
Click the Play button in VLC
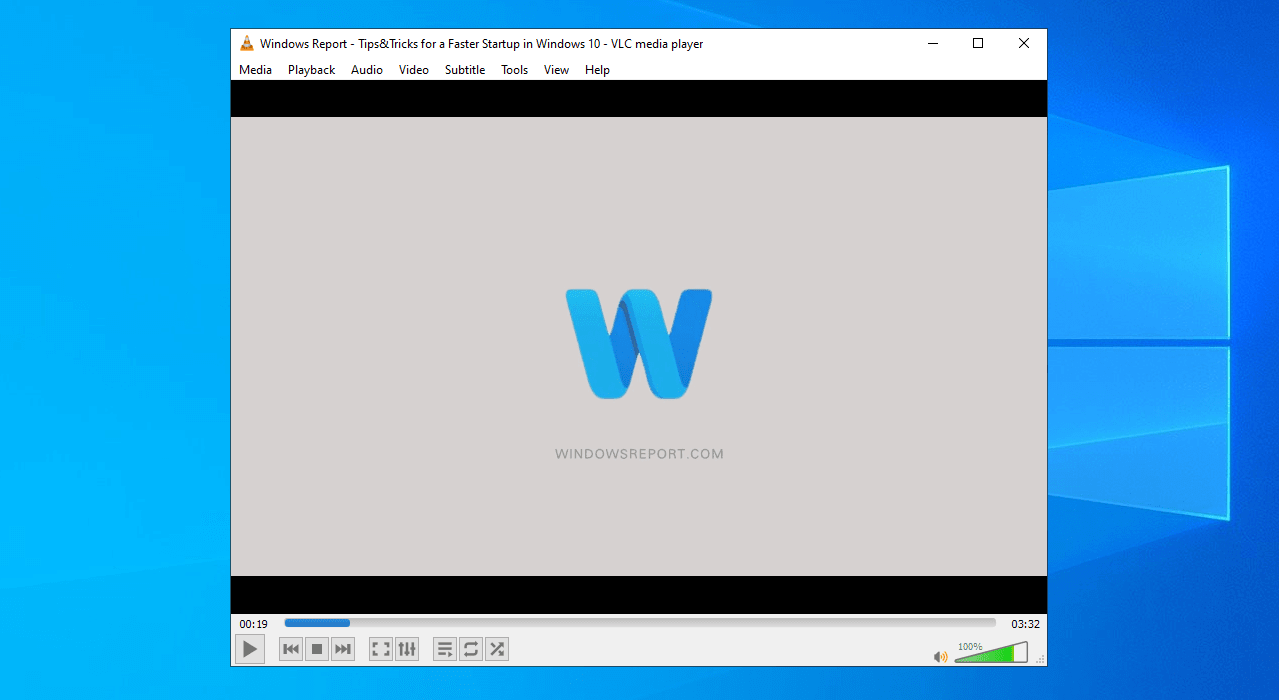(250, 649)
